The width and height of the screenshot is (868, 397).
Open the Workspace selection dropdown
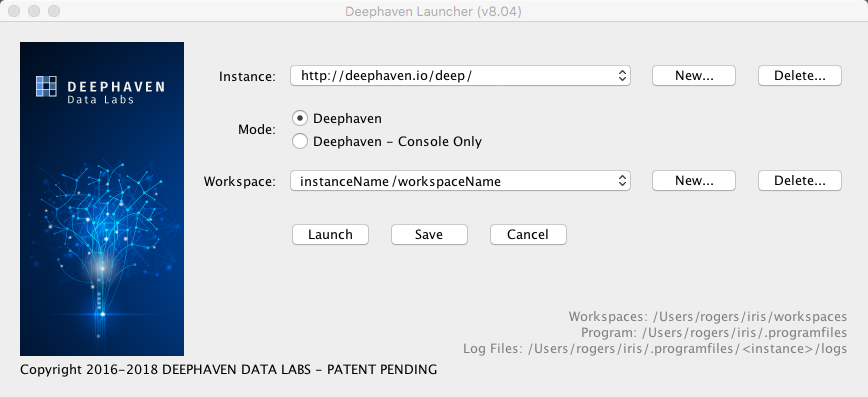click(x=460, y=181)
